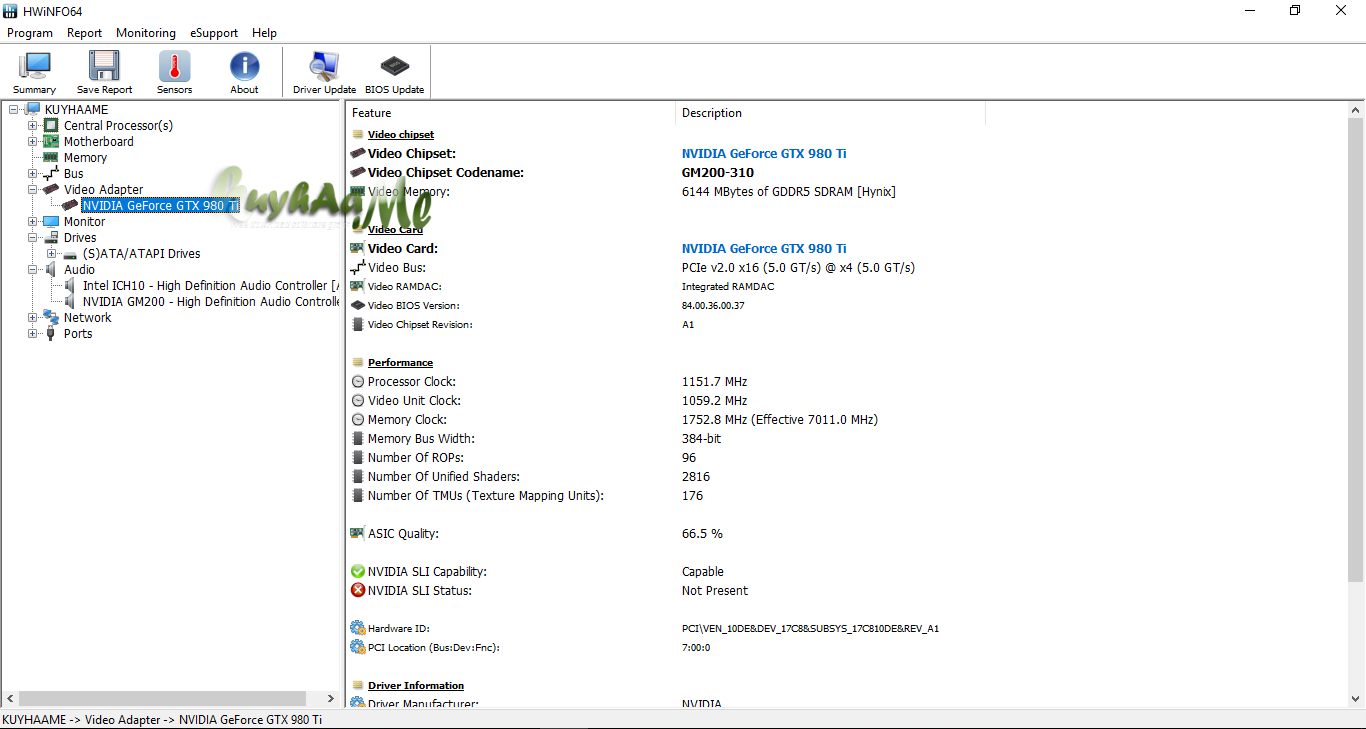Screen dimensions: 1366x729
Task: Click the tree pane left scroll arrow
Action: [x=9, y=698]
